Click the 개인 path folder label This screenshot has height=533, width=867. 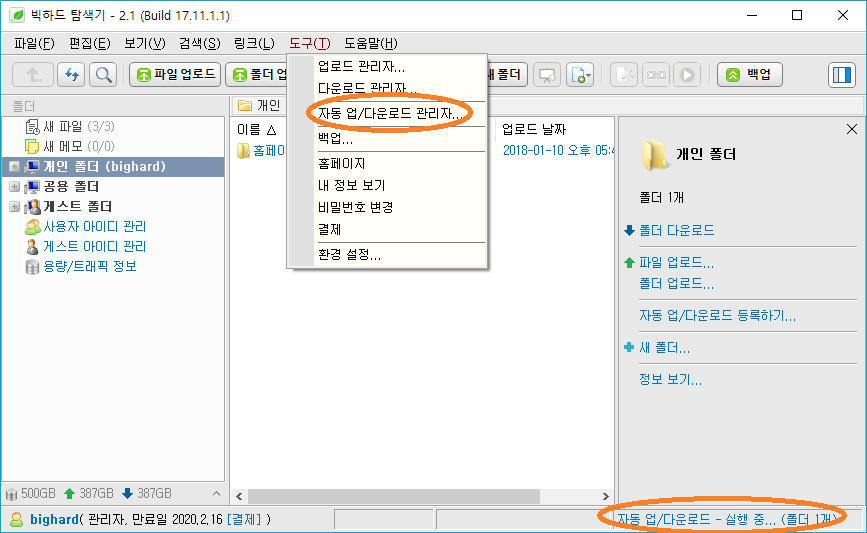coord(268,106)
